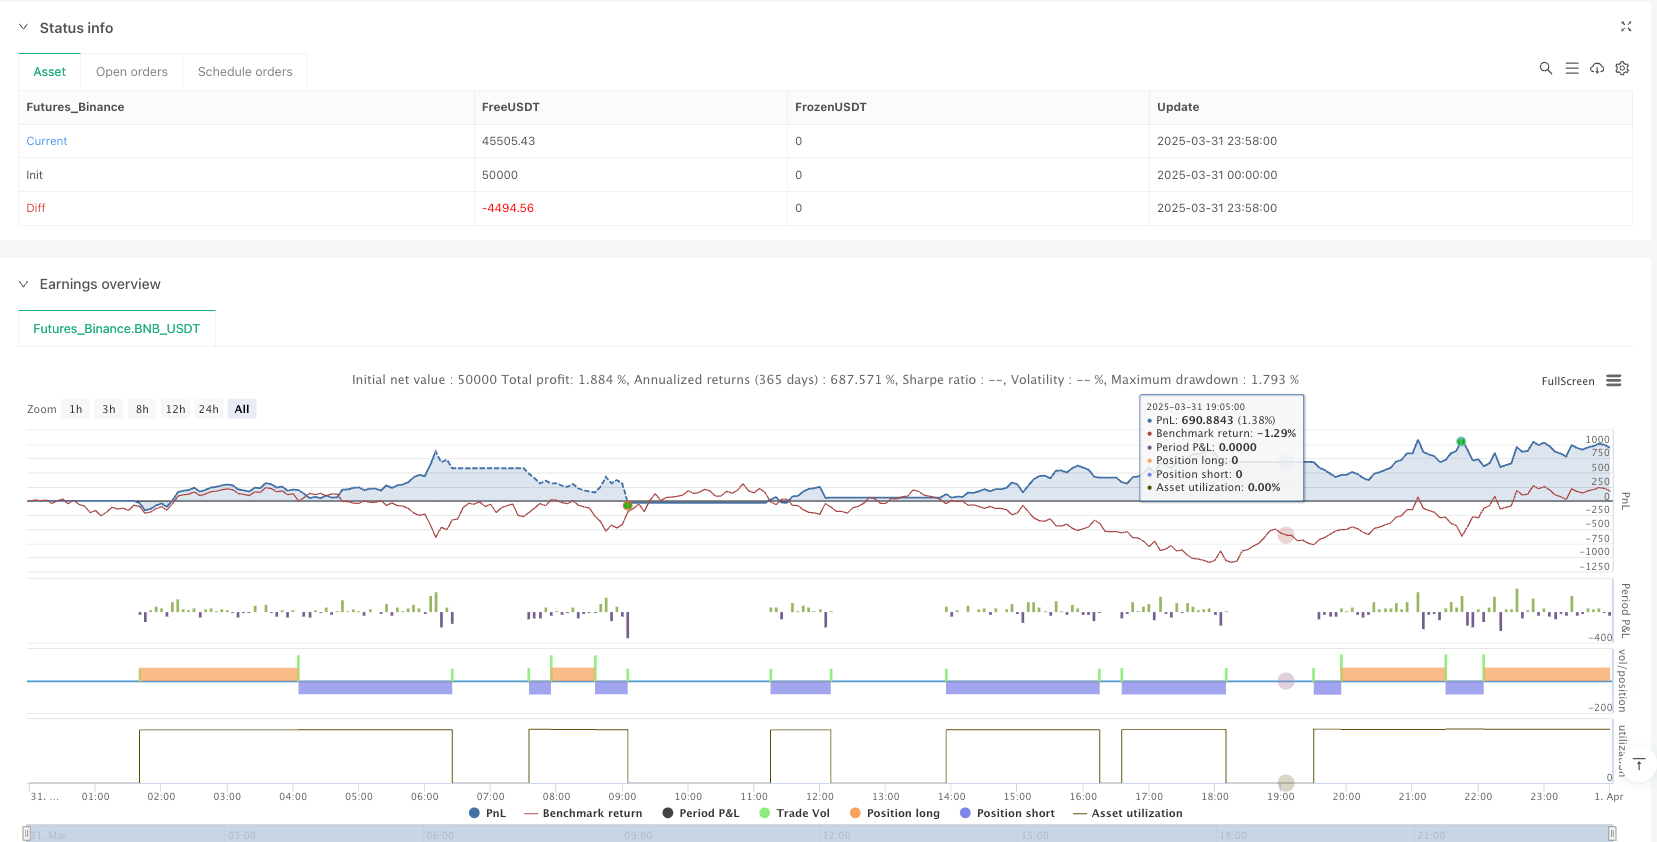Screen dimensions: 1657x842
Task: Open the list view icon beside search
Action: (1571, 68)
